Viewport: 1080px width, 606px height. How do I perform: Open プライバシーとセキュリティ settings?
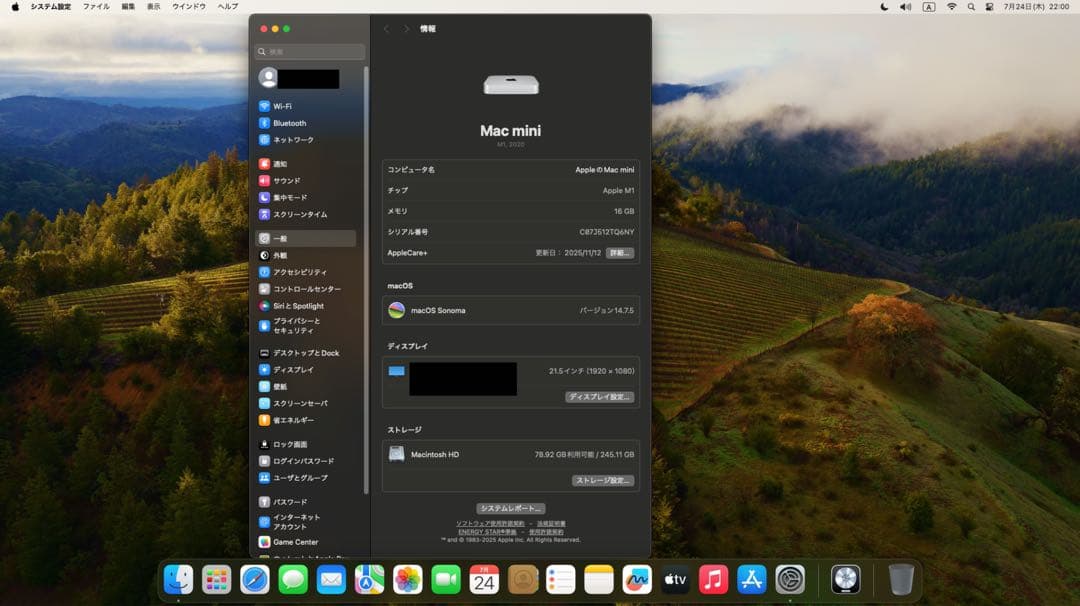pyautogui.click(x=300, y=323)
